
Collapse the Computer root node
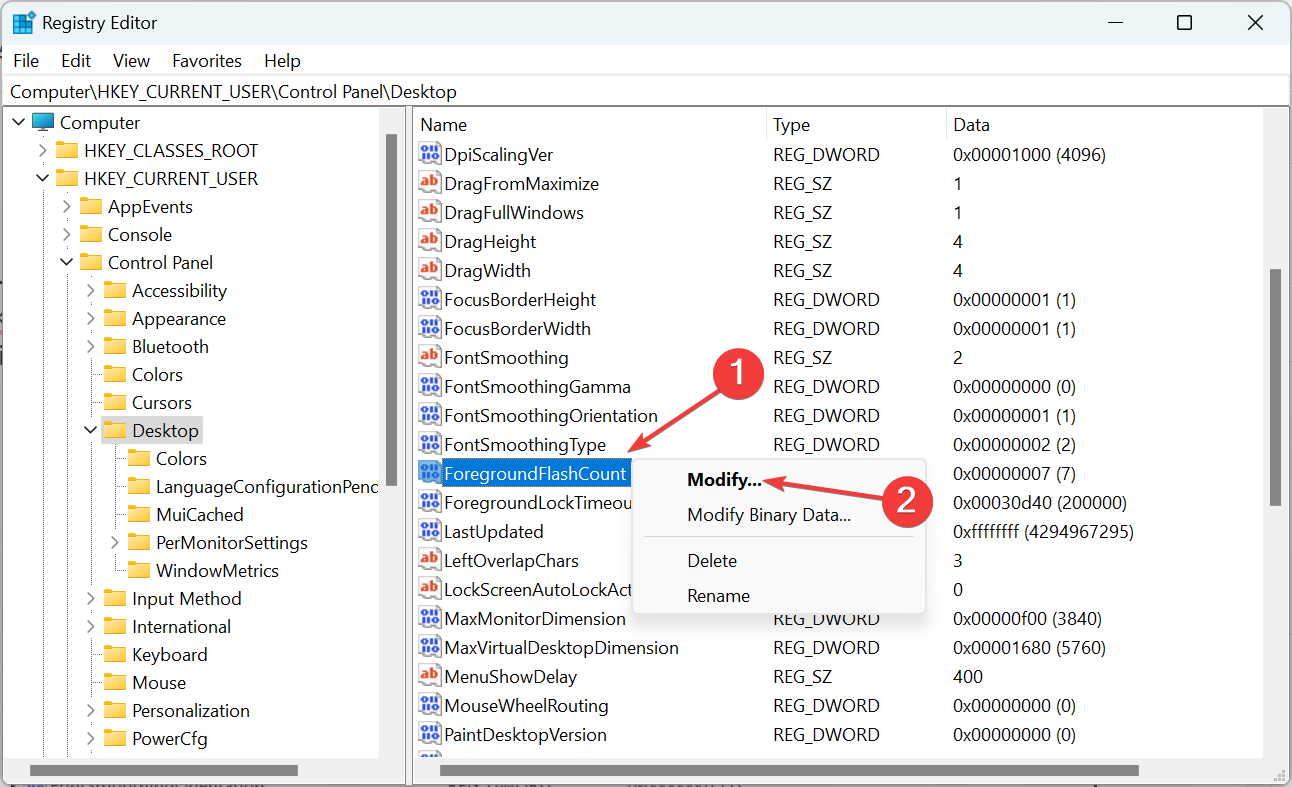tap(18, 123)
